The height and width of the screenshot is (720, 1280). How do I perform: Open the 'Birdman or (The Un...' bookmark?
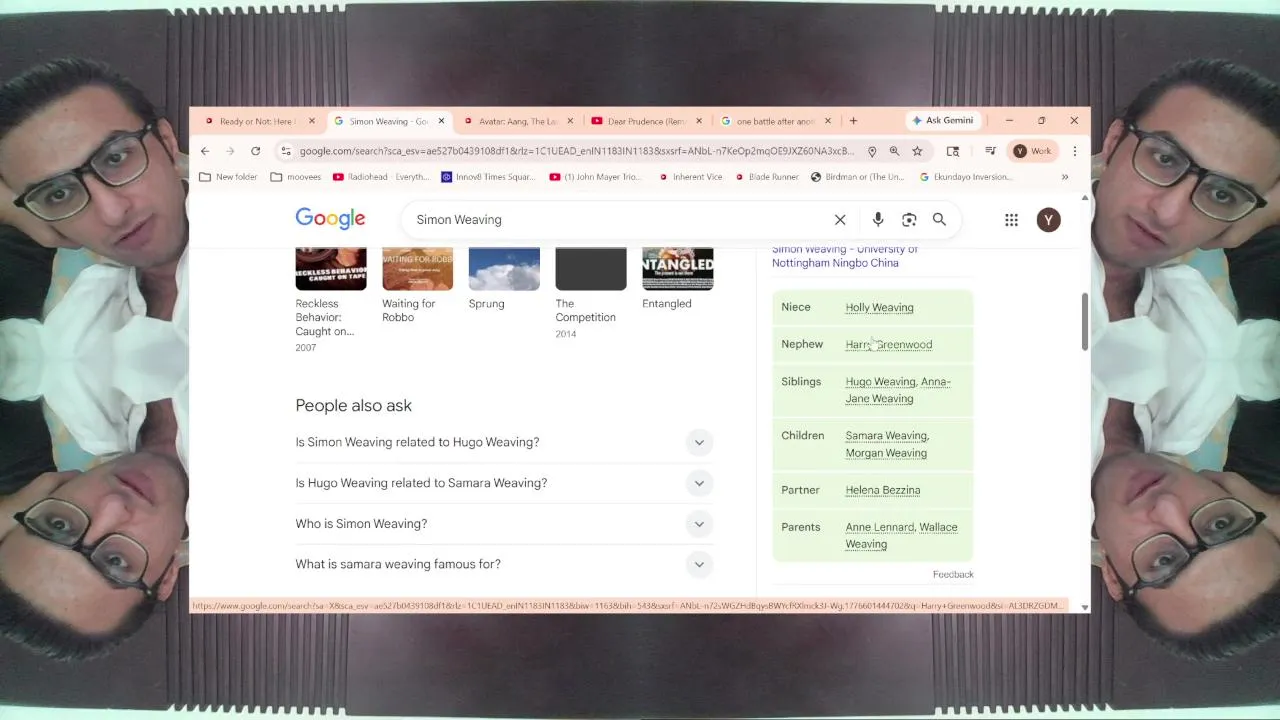tap(857, 177)
